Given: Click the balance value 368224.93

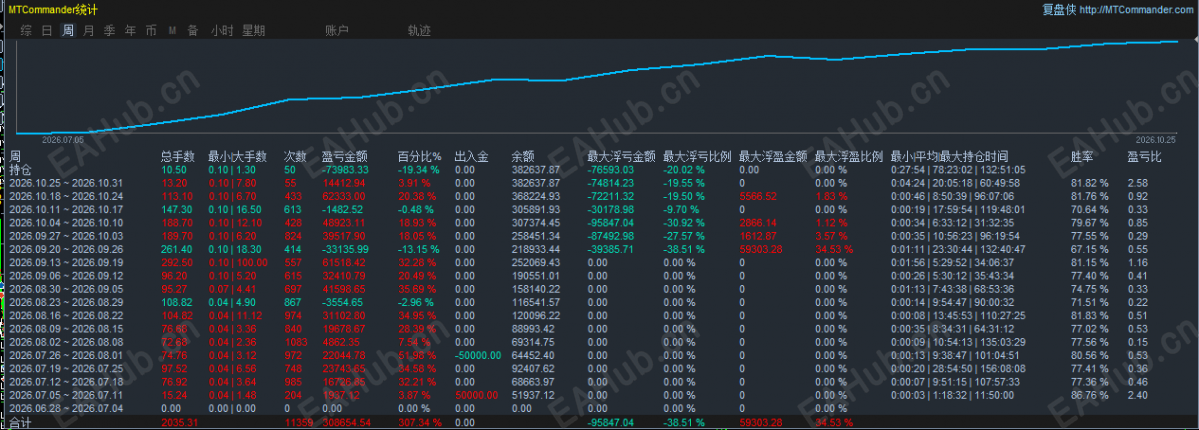Looking at the screenshot, I should [536, 197].
